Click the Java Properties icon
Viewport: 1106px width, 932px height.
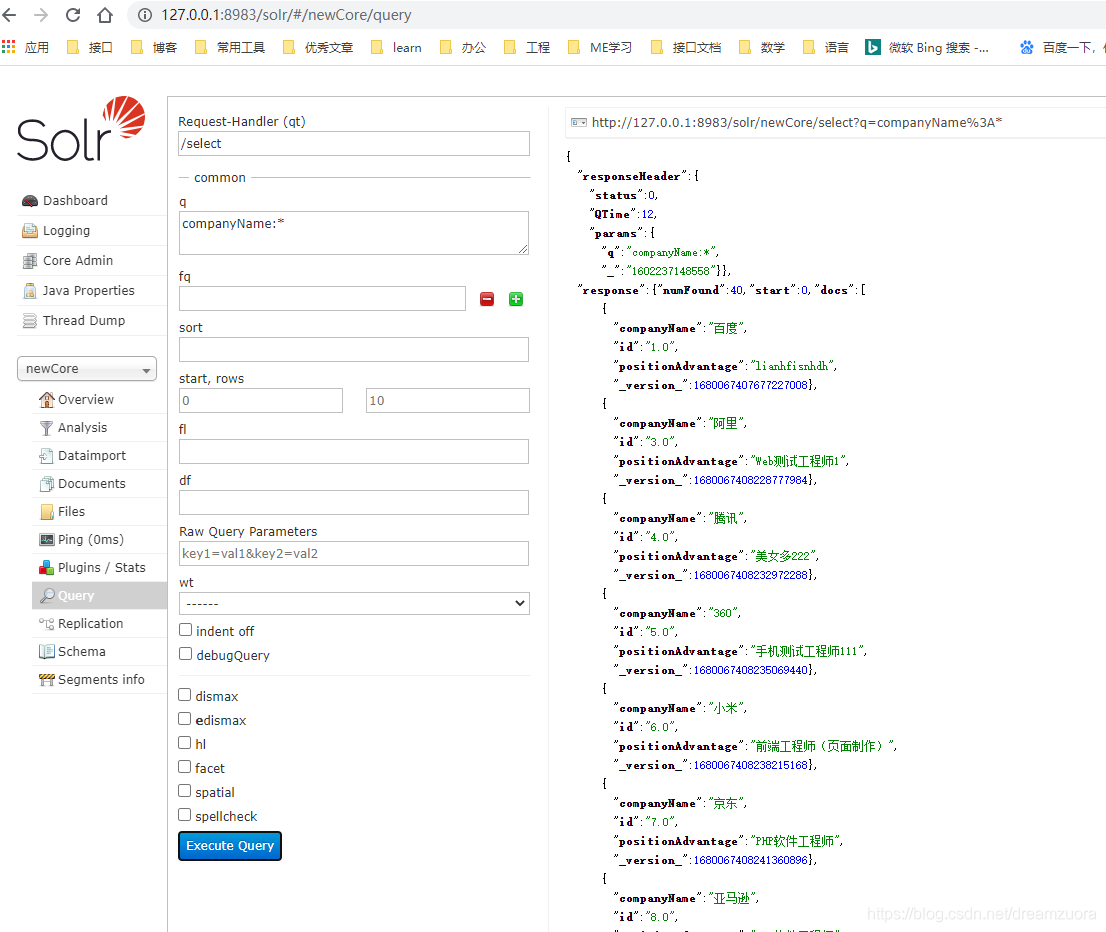[30, 291]
